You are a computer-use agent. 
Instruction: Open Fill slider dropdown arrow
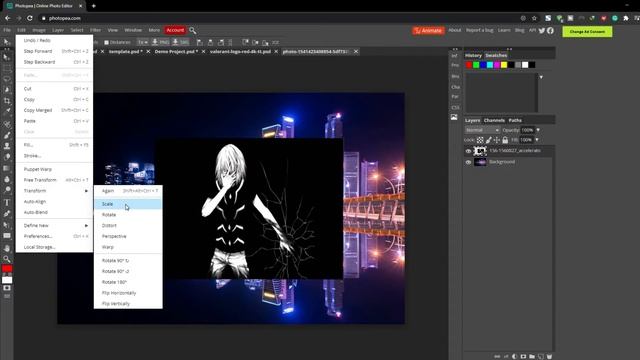(x=537, y=140)
